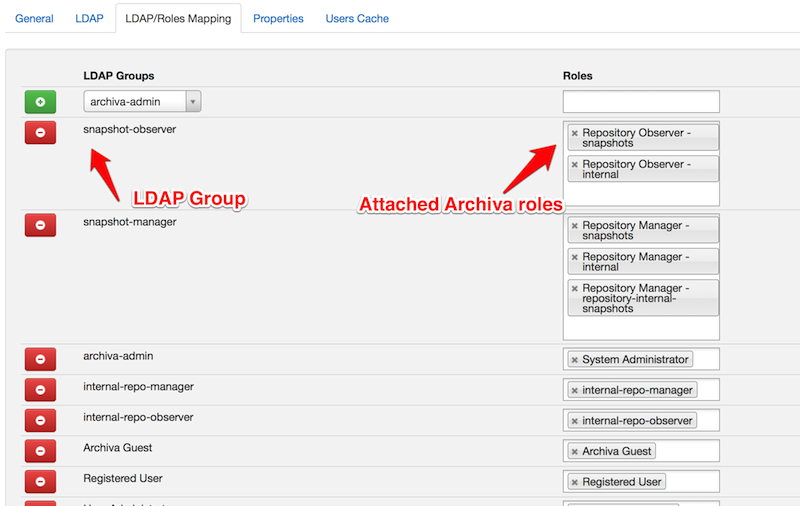Image resolution: width=800 pixels, height=506 pixels.
Task: Delete the Archiva Guest mapping row
Action: pos(40,451)
